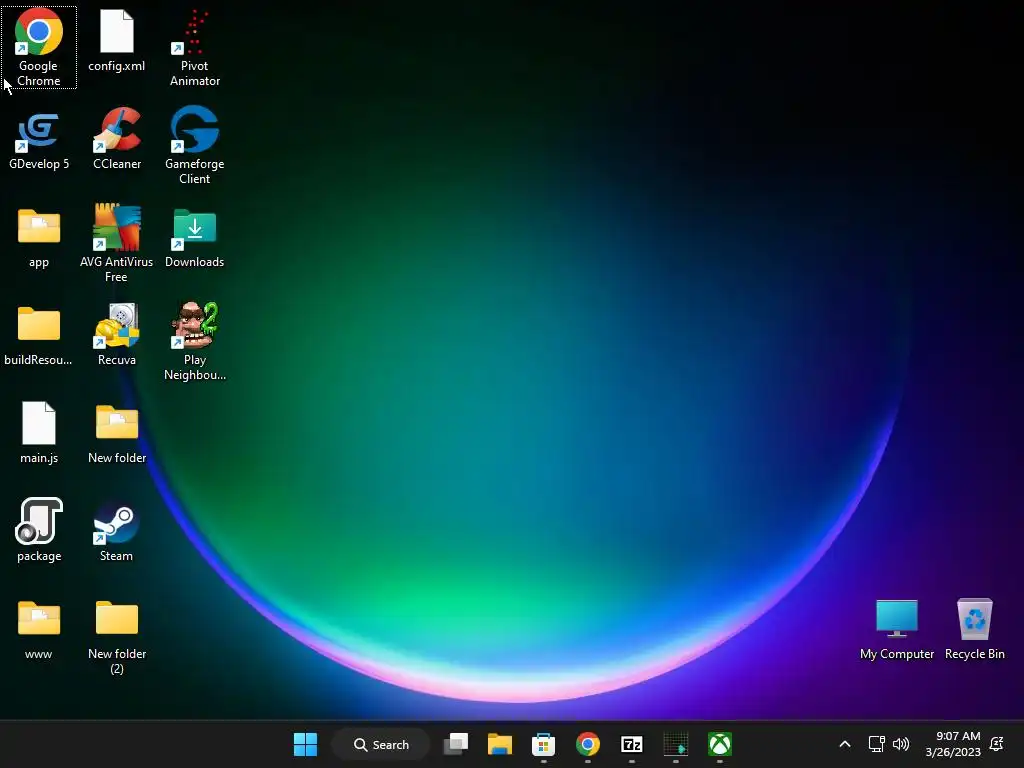
Task: Select the Play Neighbou... game shortcut
Action: coord(195,341)
